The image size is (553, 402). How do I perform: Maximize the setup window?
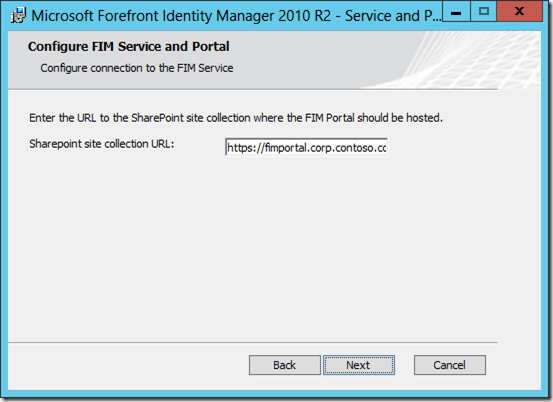[x=484, y=12]
